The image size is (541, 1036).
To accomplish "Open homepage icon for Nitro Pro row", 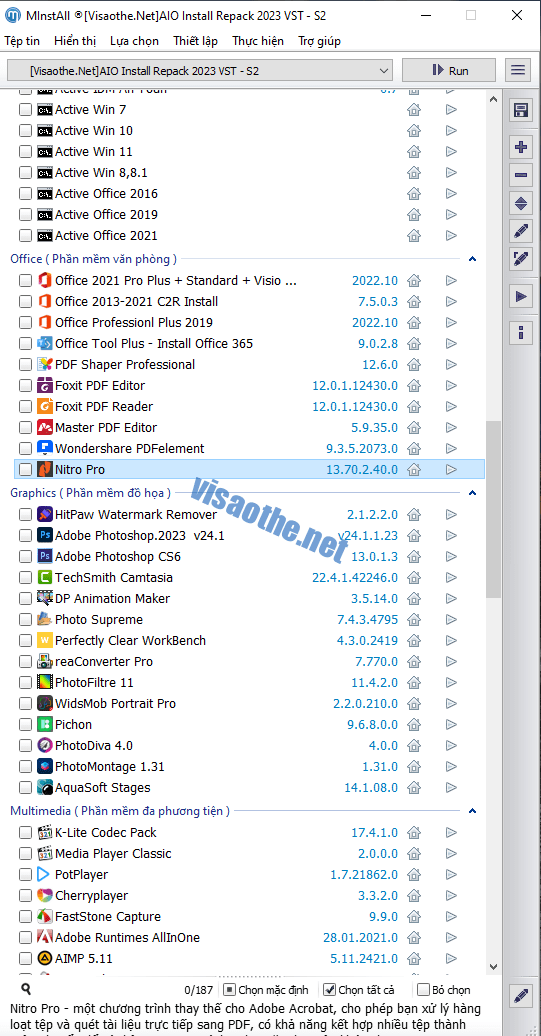I will 414,470.
